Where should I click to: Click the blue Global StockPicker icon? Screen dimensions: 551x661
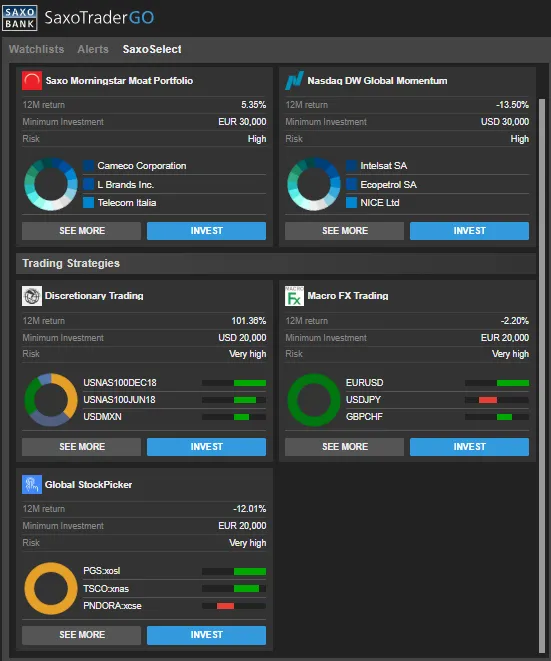tap(32, 484)
